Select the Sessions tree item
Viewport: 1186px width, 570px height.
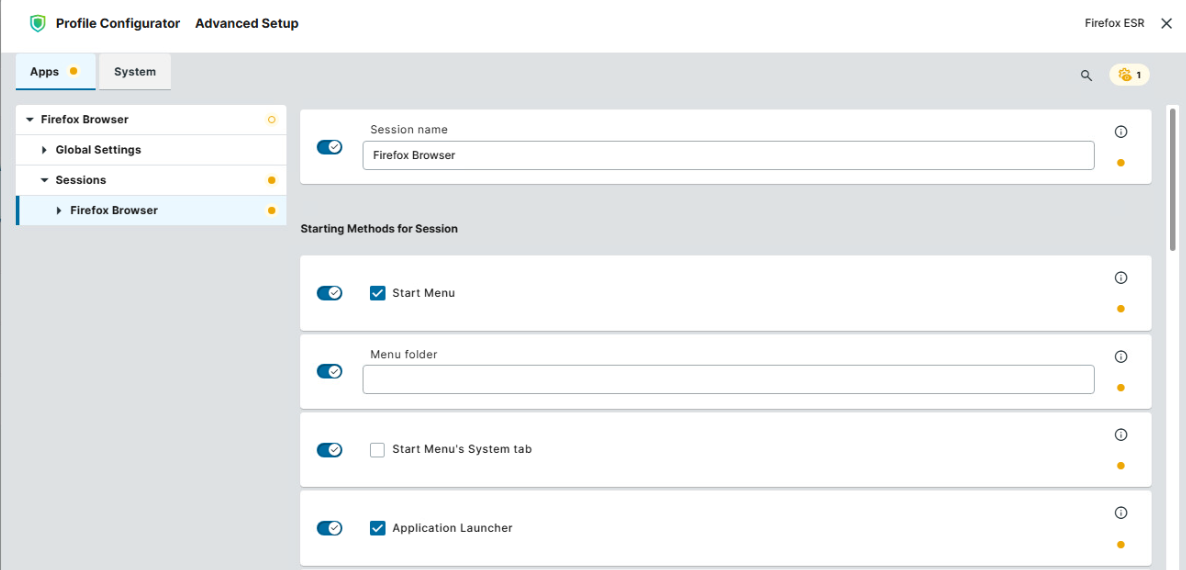click(x=151, y=180)
